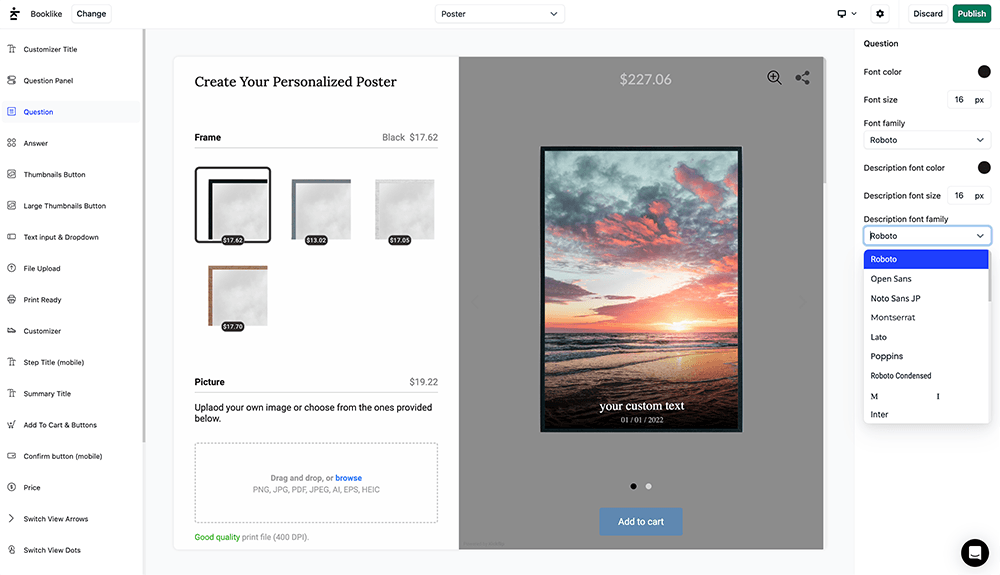This screenshot has width=1000, height=575.
Task: Click the share icon above poster
Action: tap(802, 78)
